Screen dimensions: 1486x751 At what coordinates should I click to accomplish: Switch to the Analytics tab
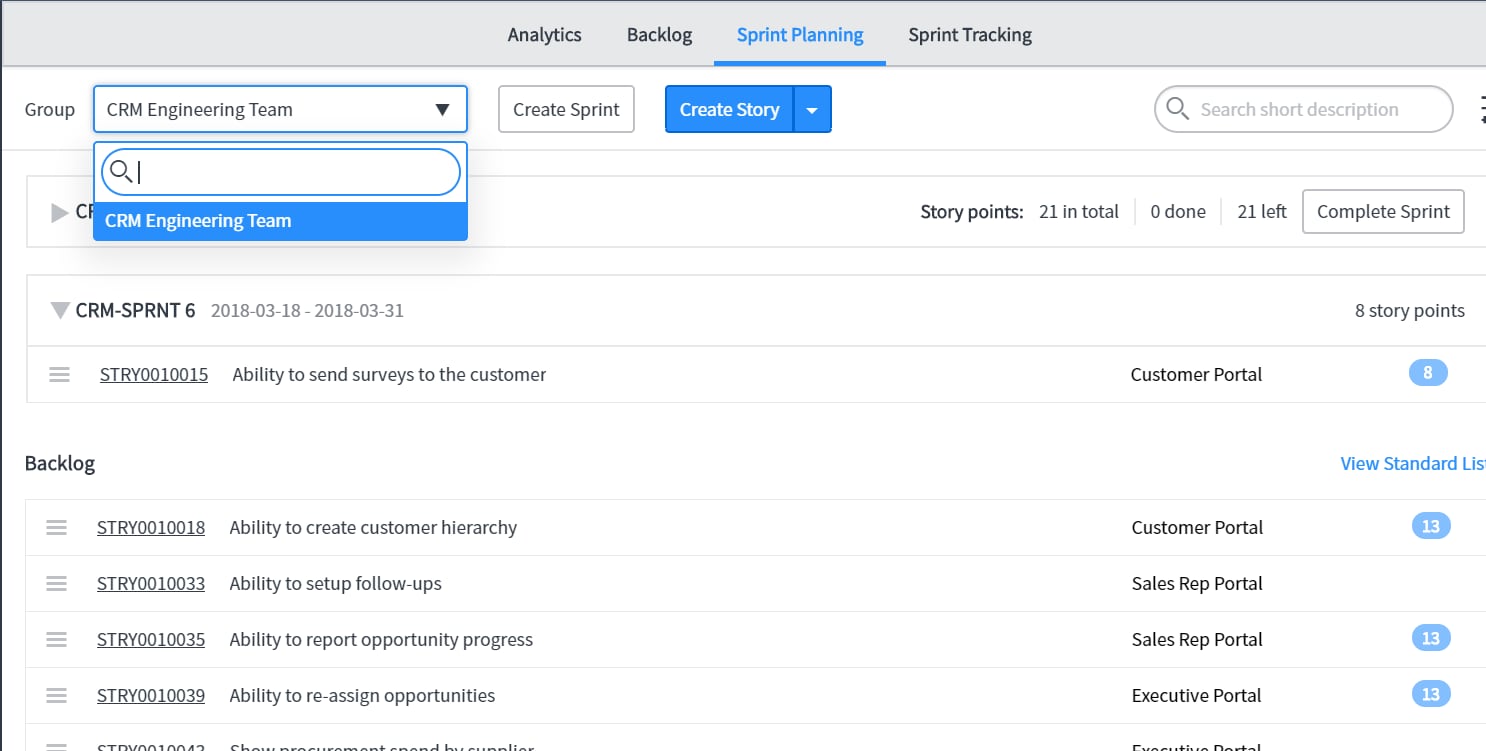click(543, 34)
